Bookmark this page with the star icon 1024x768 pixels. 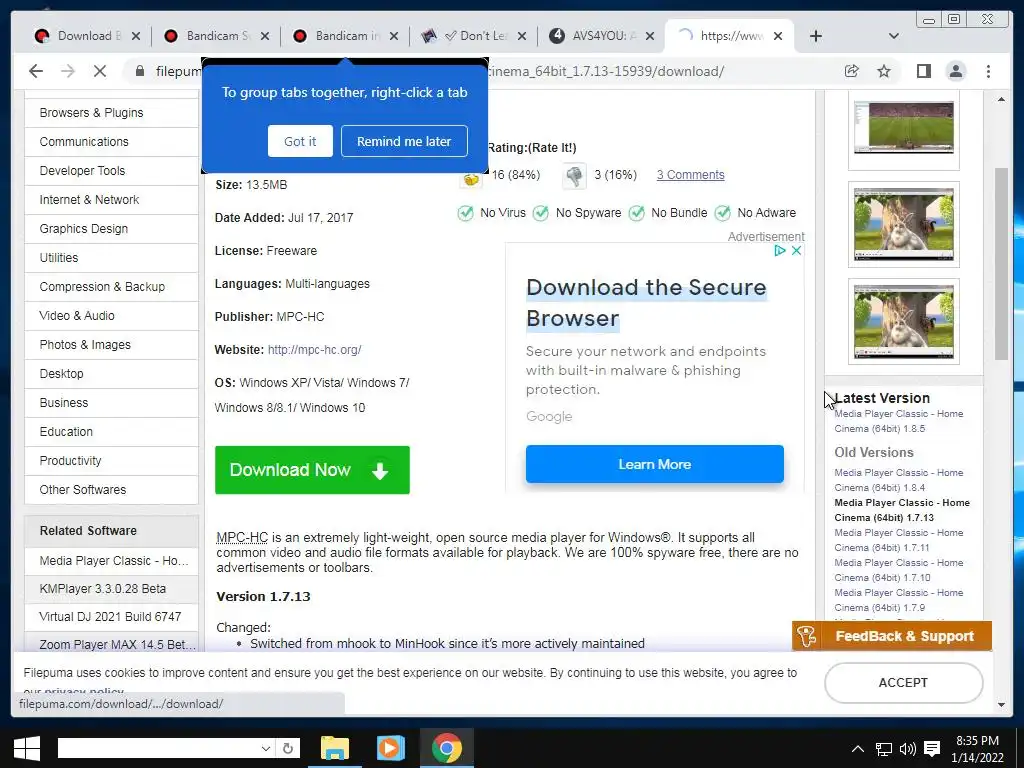pyautogui.click(x=884, y=71)
